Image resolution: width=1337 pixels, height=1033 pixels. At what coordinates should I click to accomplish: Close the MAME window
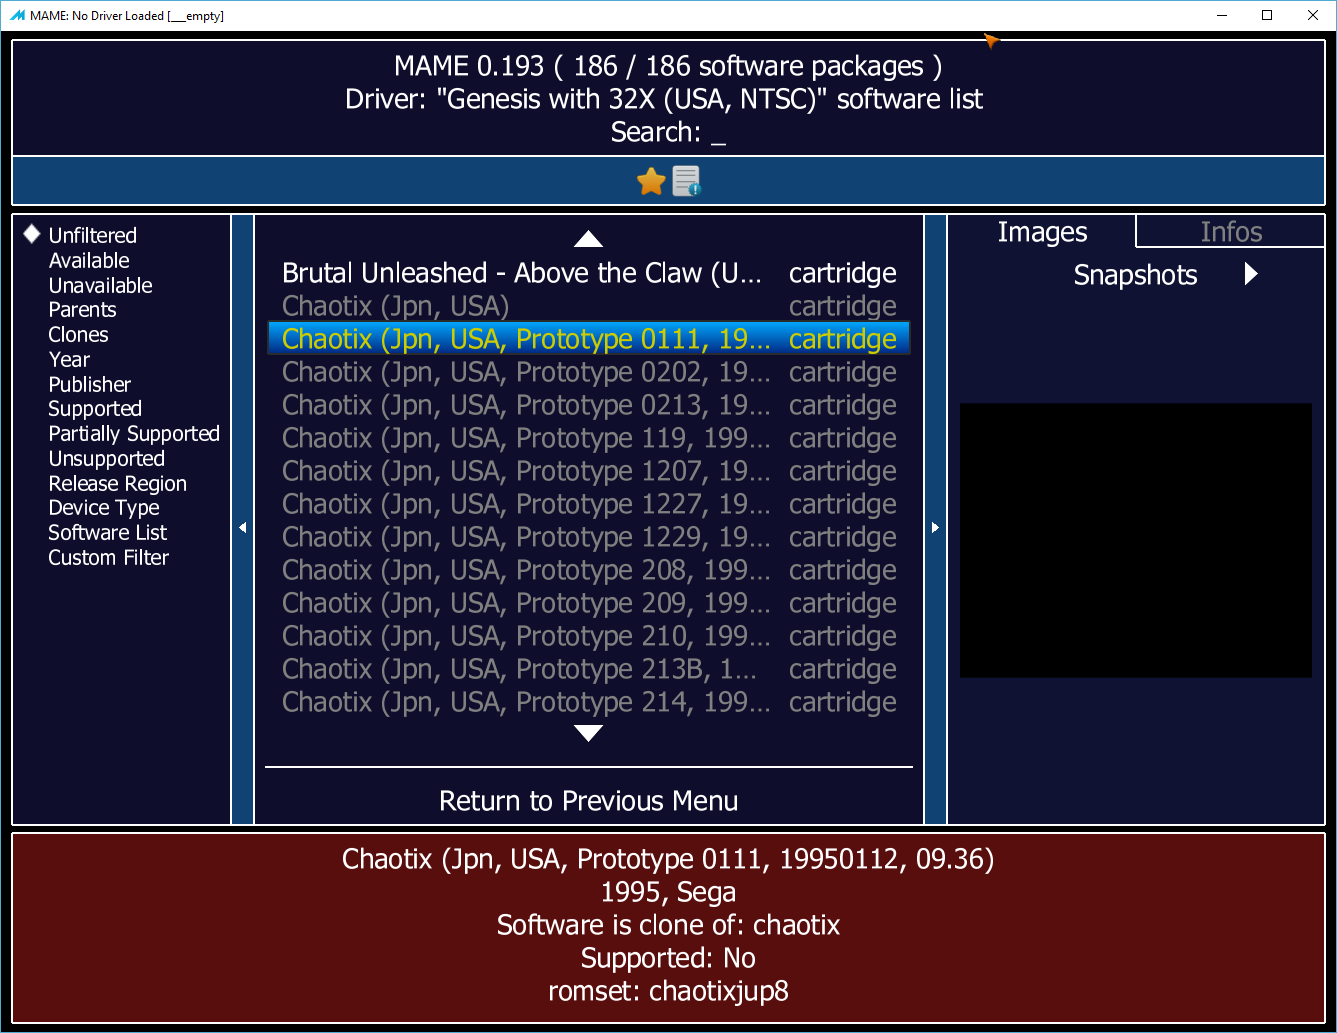click(x=1313, y=15)
